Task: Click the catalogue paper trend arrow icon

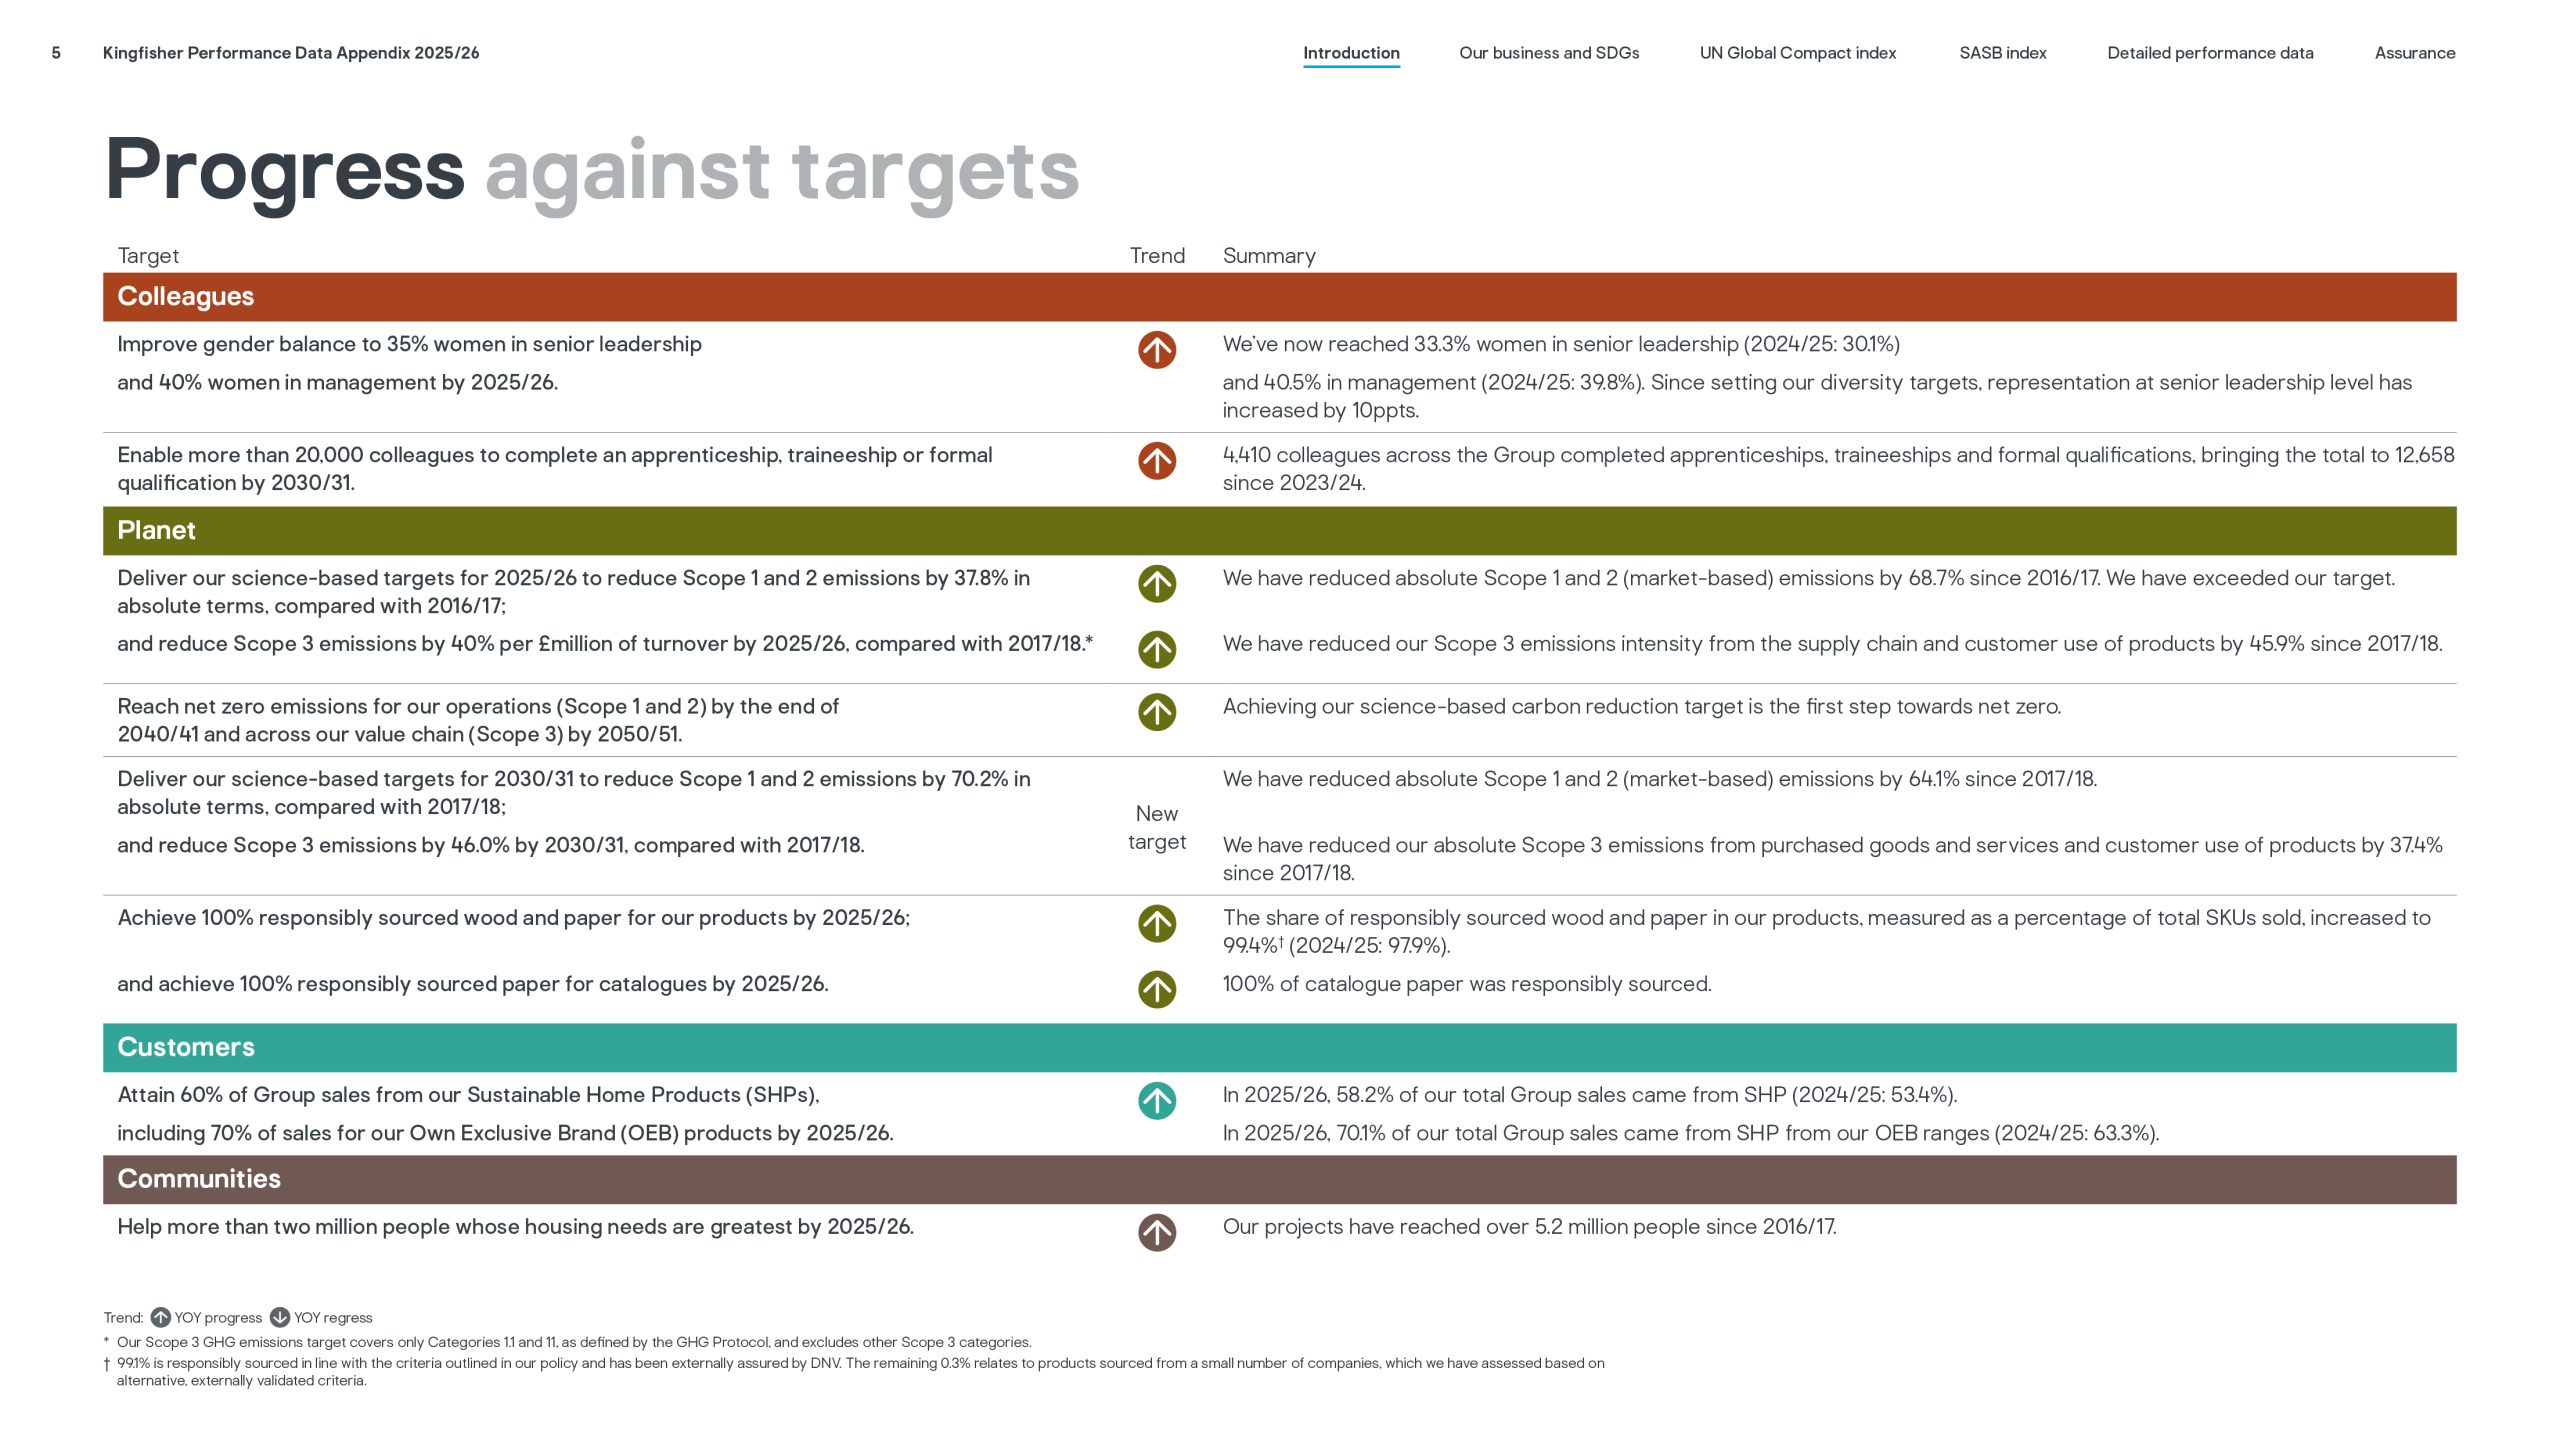Action: [1157, 990]
